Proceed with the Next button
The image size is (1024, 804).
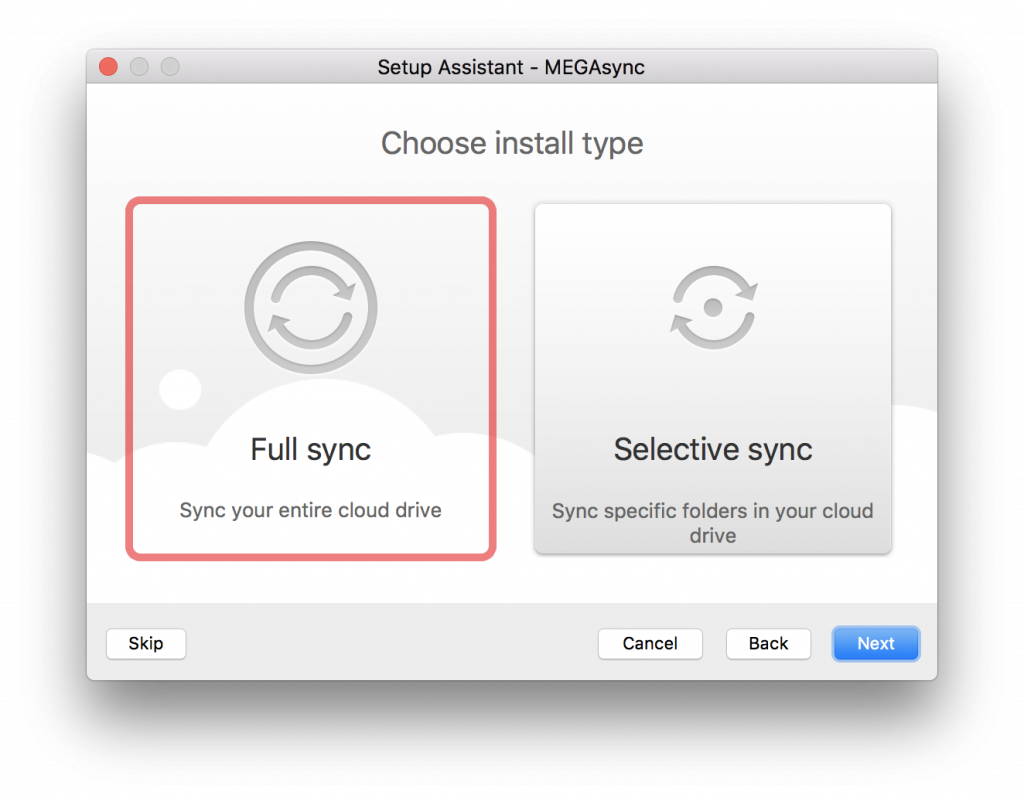tap(875, 644)
